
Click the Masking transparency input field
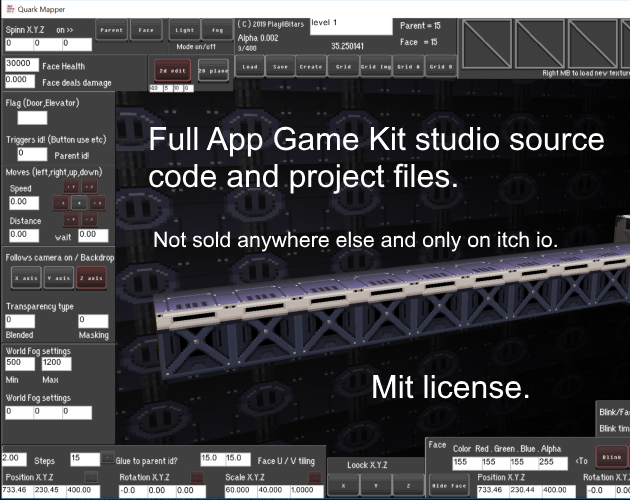(93, 321)
